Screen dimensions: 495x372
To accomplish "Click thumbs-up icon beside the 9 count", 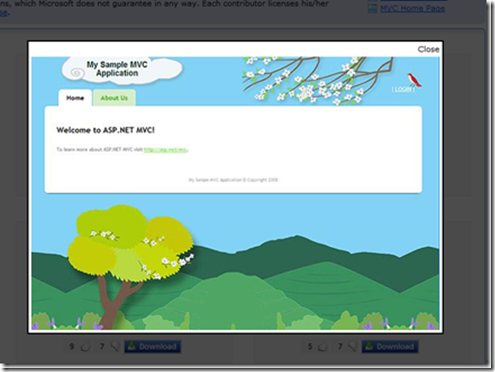I will [x=85, y=347].
